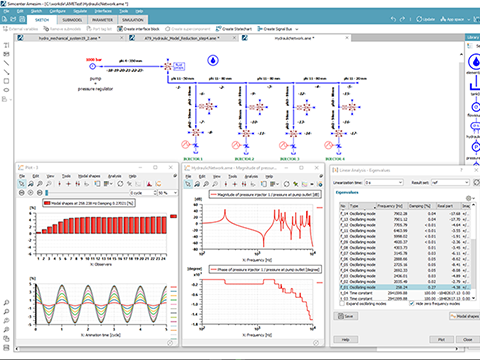Open the App space dropdown
This screenshot has width=480, height=360.
pyautogui.click(x=455, y=19)
